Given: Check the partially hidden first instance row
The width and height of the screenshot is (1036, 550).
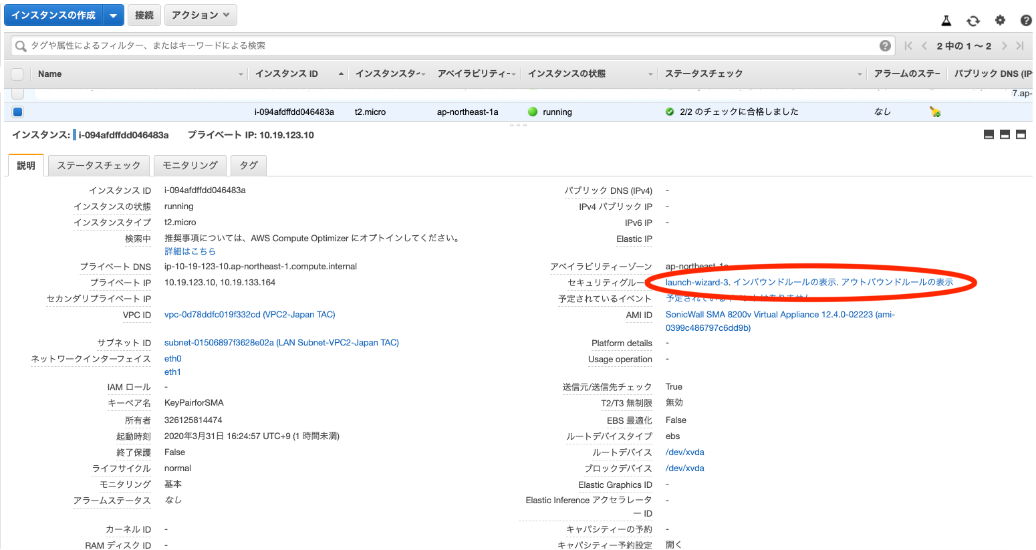Looking at the screenshot, I should (17, 93).
